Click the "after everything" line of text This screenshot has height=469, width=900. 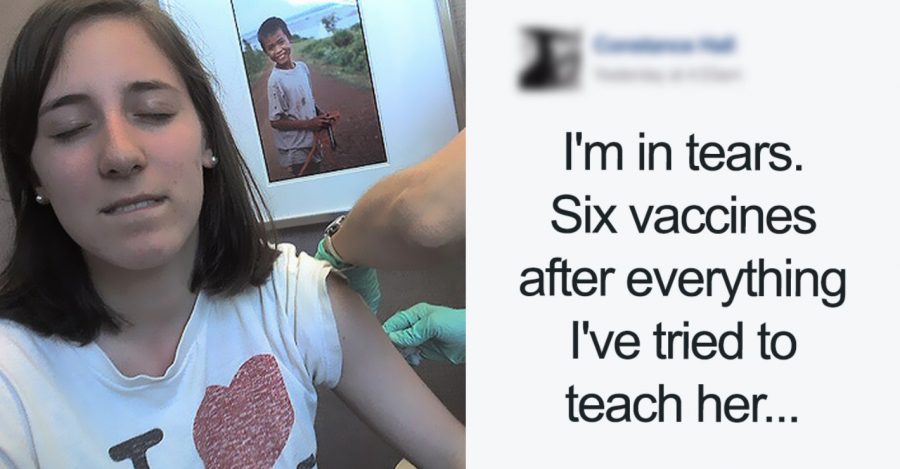(x=682, y=282)
